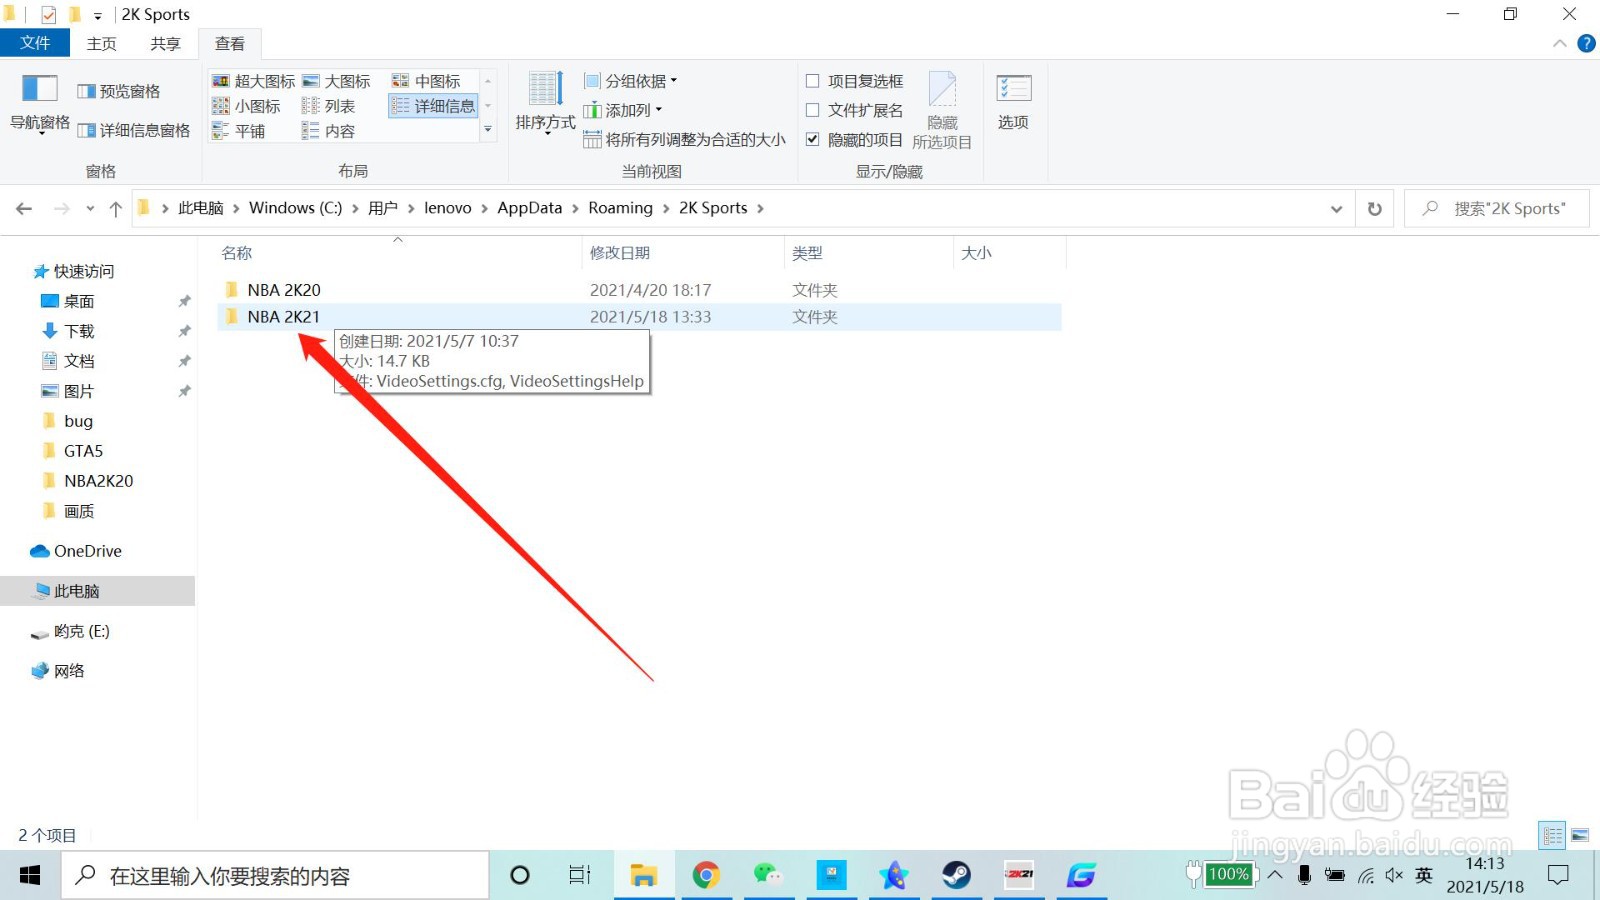Select the 详细信息 details layout
The width and height of the screenshot is (1600, 900).
[434, 106]
